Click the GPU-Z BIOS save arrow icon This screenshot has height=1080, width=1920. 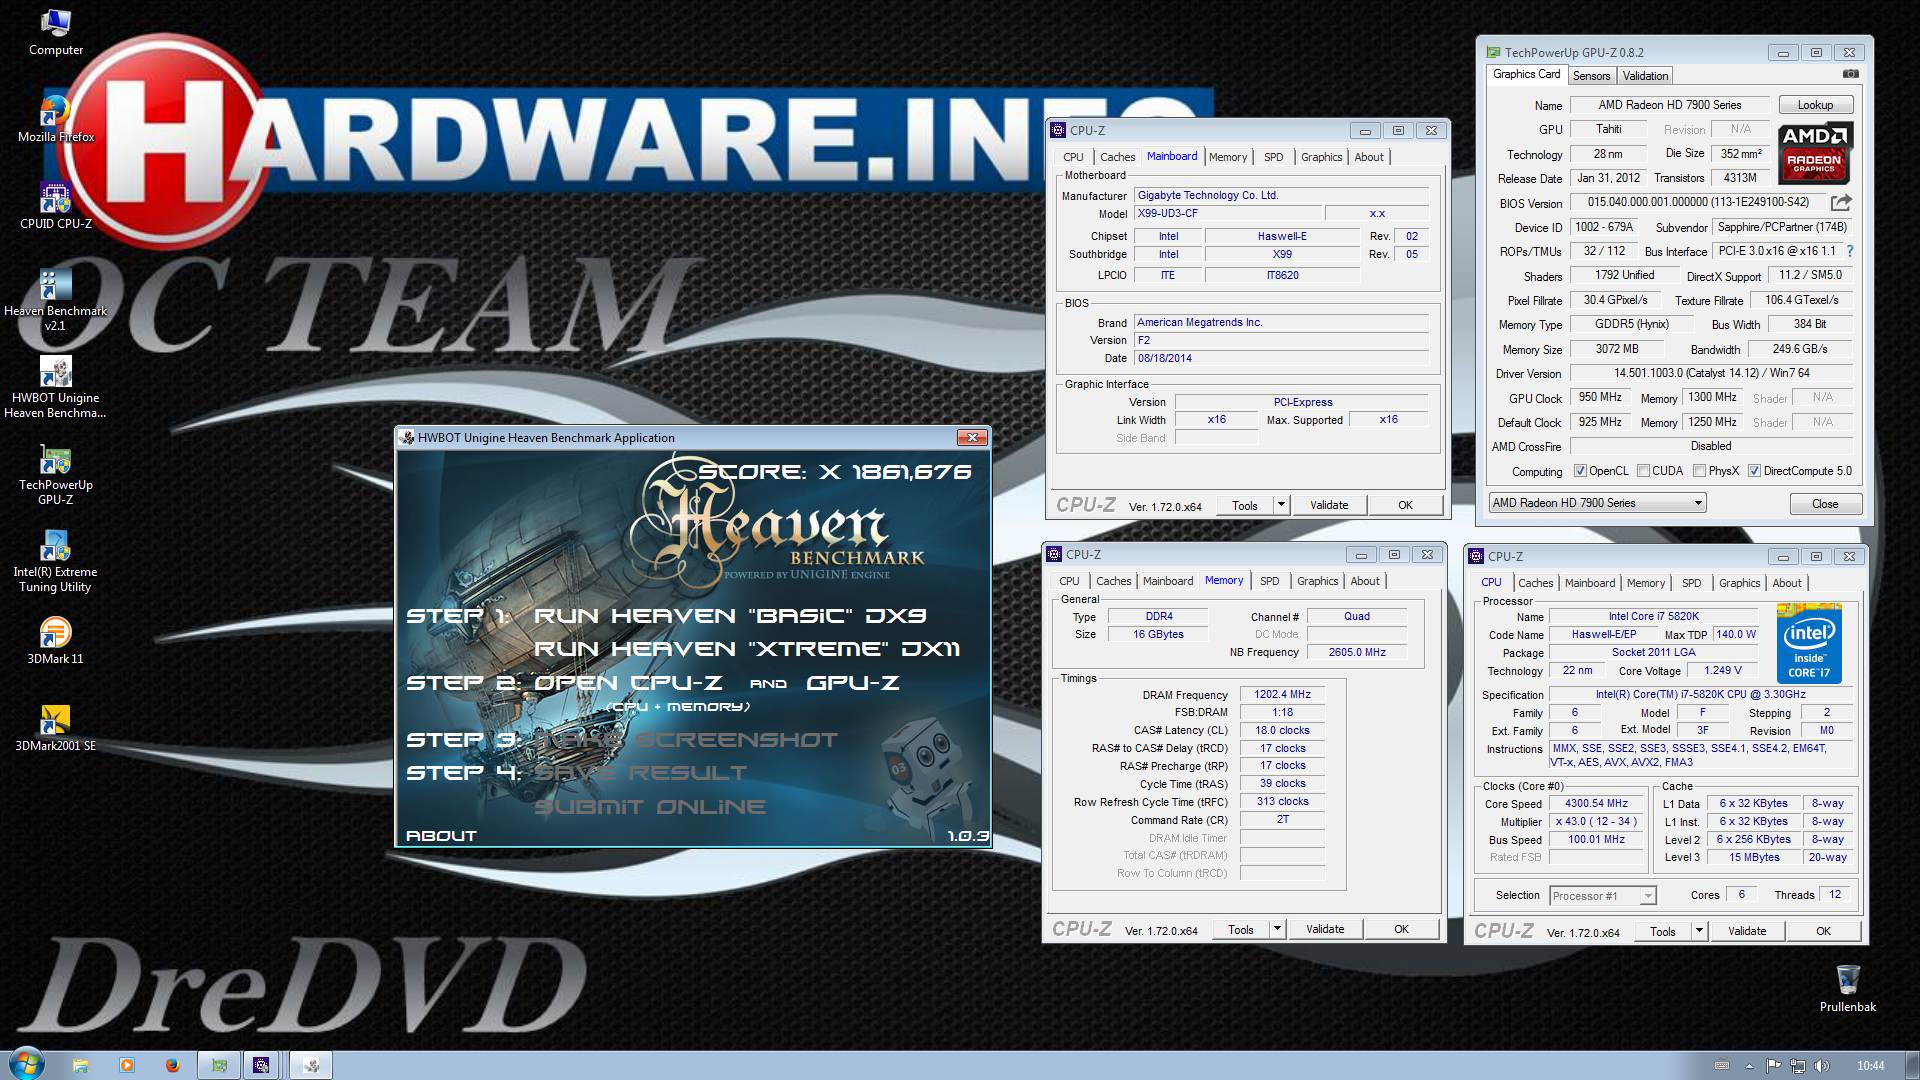[x=1841, y=202]
